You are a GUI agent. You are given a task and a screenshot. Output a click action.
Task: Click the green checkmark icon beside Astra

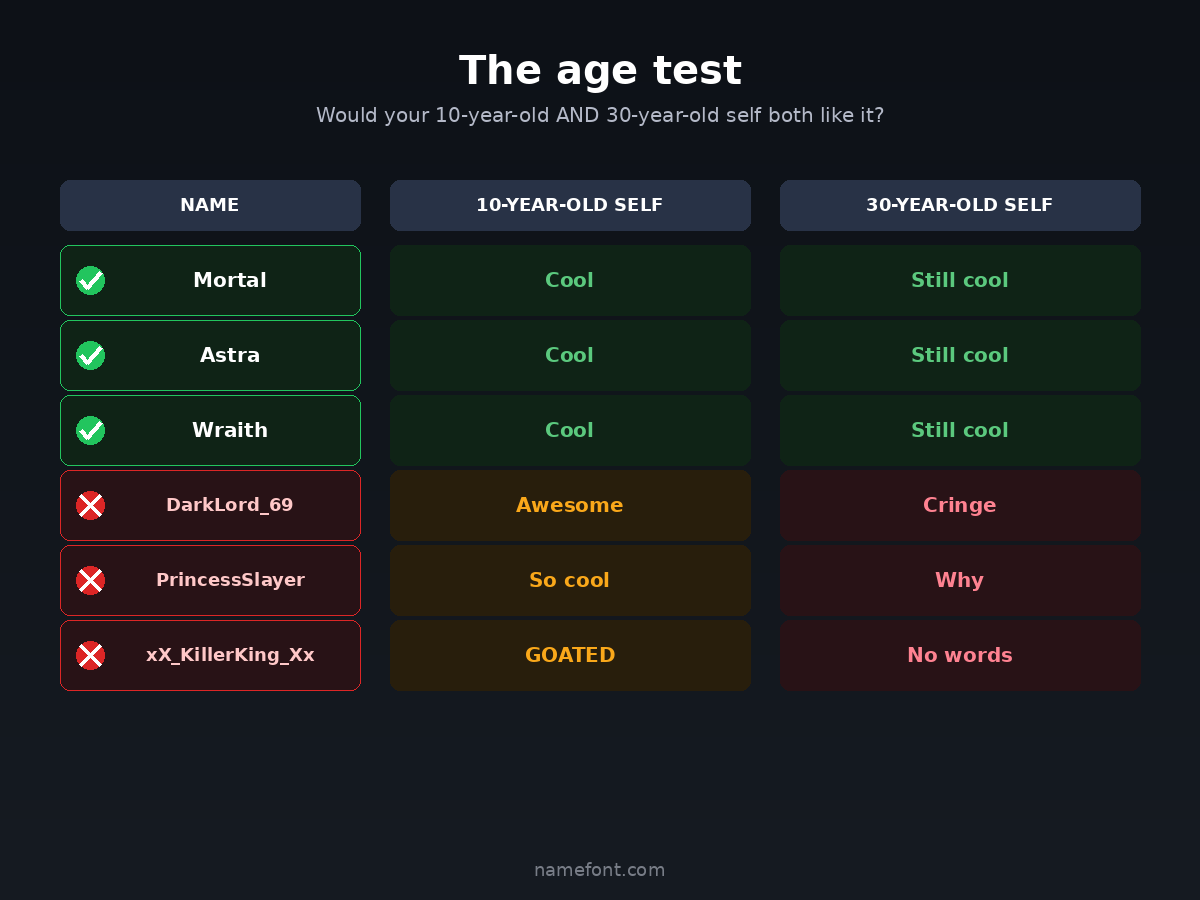(90, 356)
